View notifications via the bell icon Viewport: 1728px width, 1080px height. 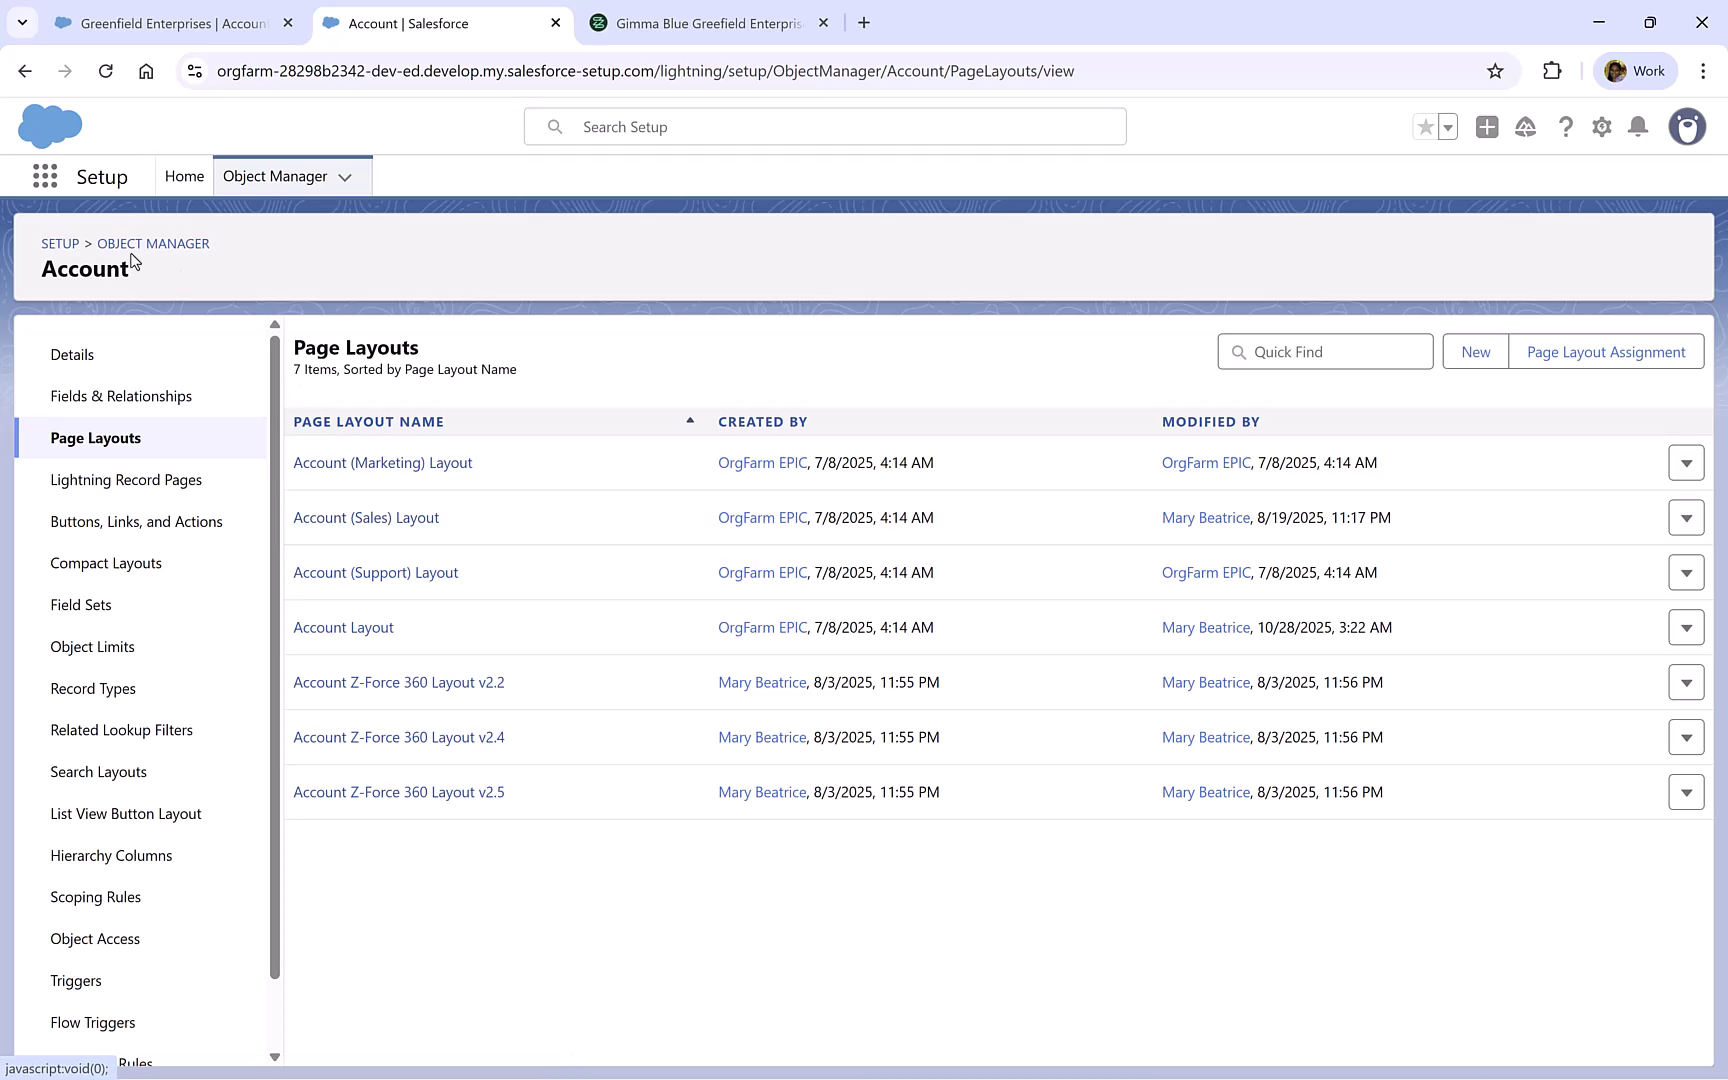click(x=1637, y=127)
